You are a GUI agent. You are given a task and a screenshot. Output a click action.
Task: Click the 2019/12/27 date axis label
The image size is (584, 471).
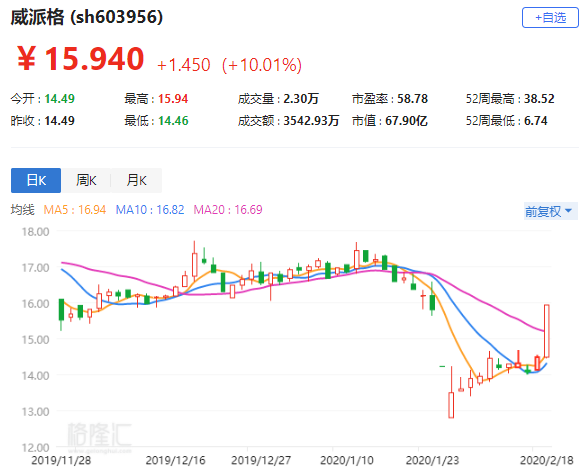(261, 460)
